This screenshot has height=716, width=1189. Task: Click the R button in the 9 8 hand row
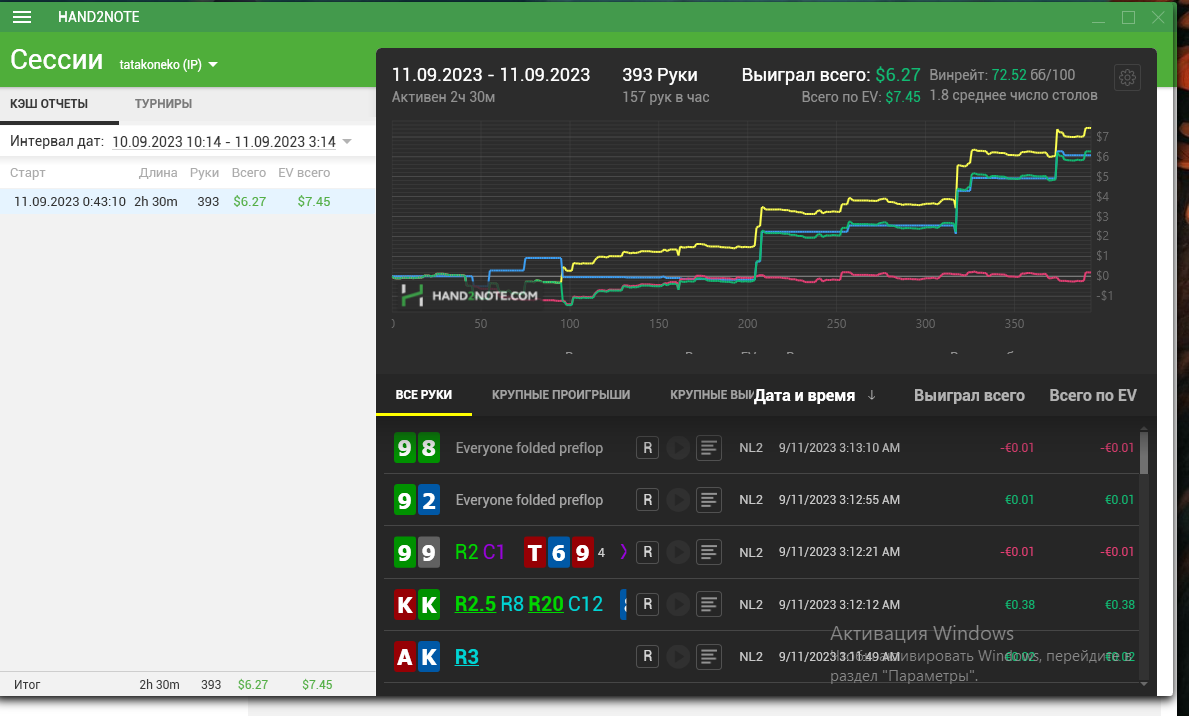(648, 448)
